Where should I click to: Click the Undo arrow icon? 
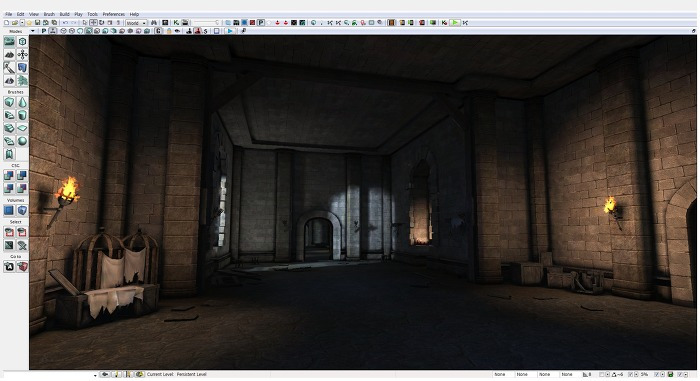(66, 23)
